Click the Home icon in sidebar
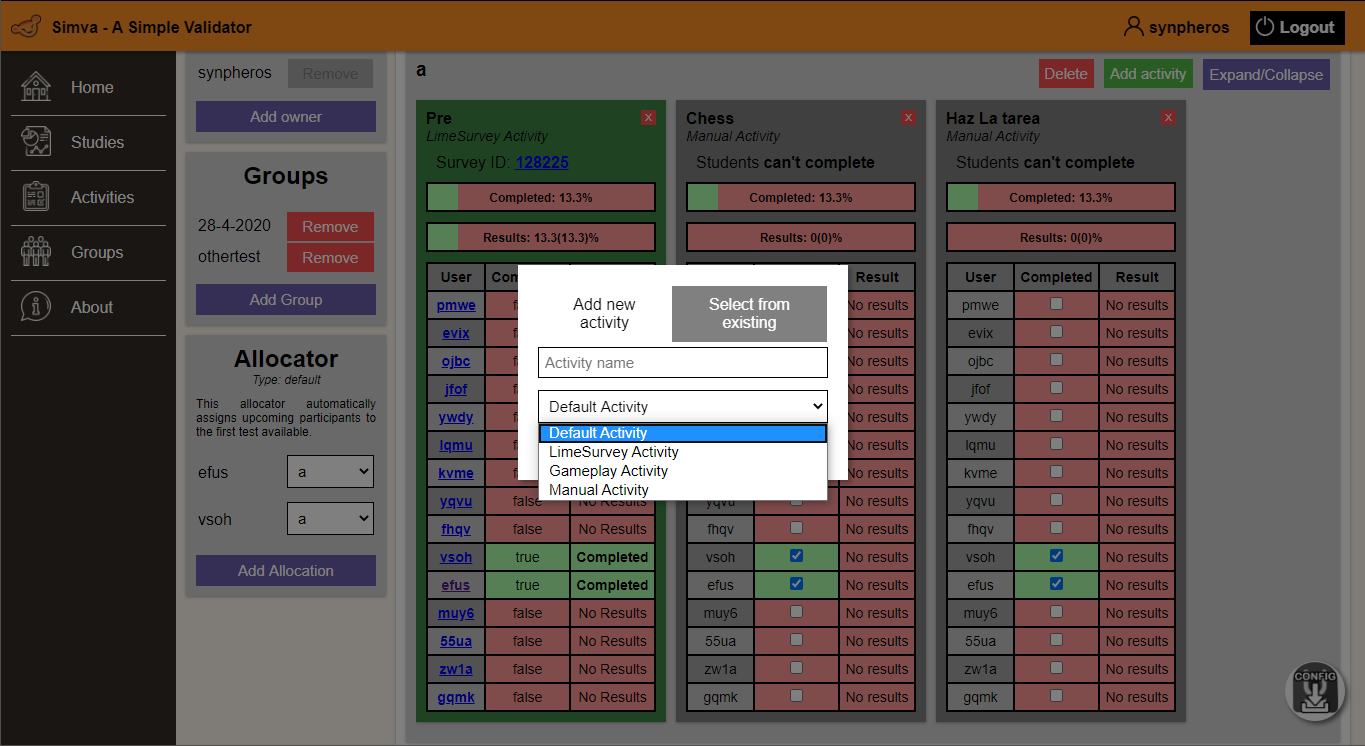 (36, 87)
